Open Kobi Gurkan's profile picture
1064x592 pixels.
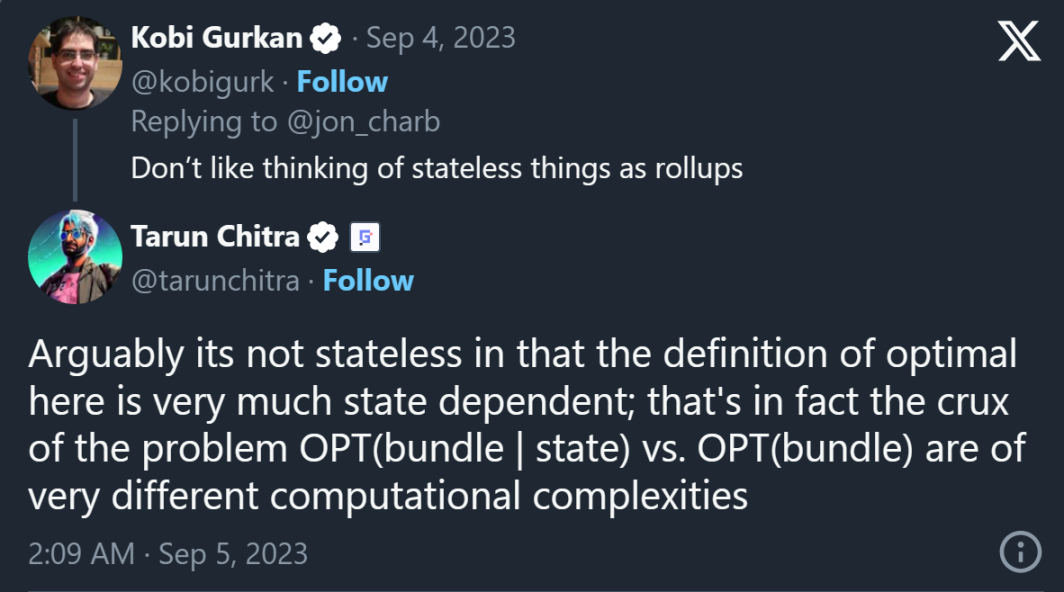point(75,63)
